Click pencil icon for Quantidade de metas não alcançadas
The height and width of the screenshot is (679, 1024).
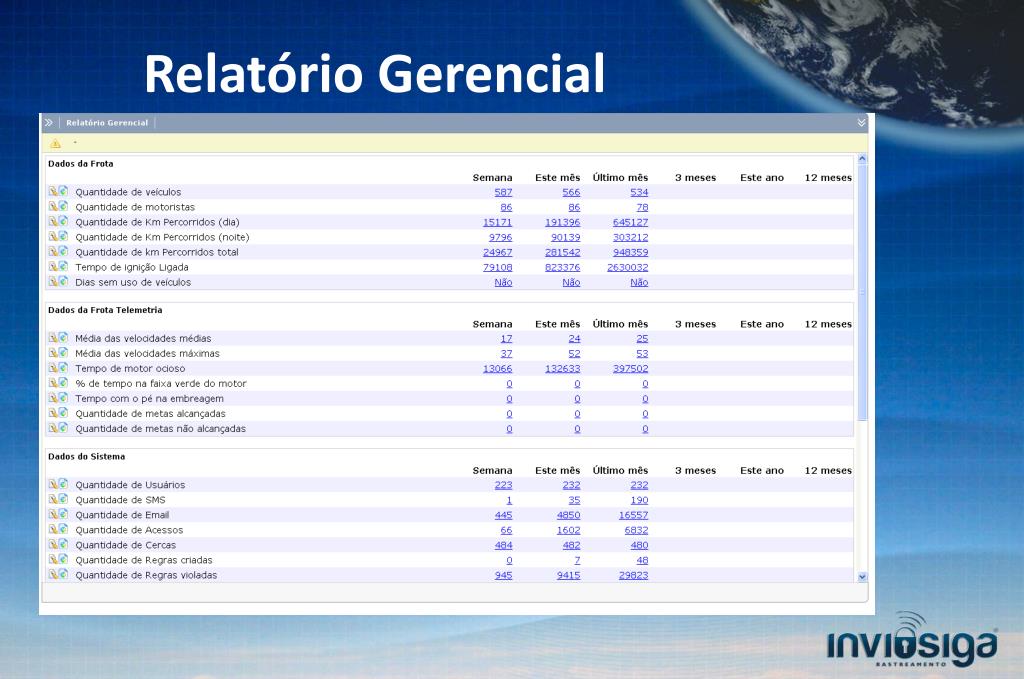53,428
